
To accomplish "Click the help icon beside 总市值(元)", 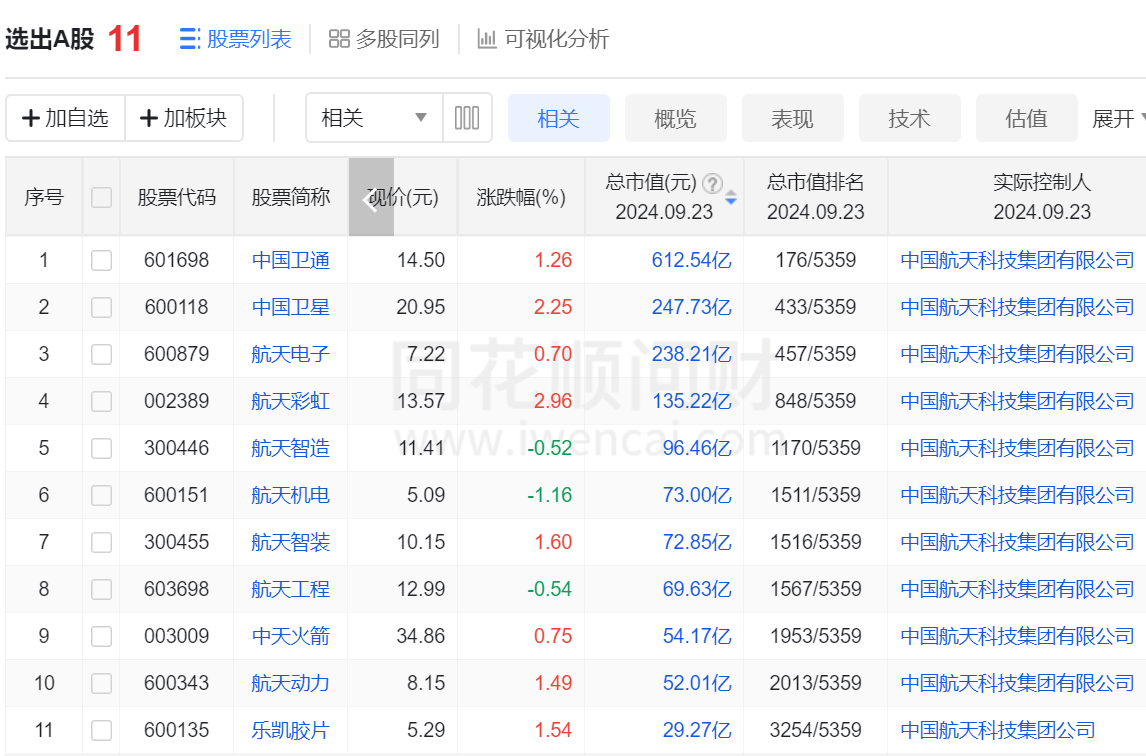I will 712,183.
